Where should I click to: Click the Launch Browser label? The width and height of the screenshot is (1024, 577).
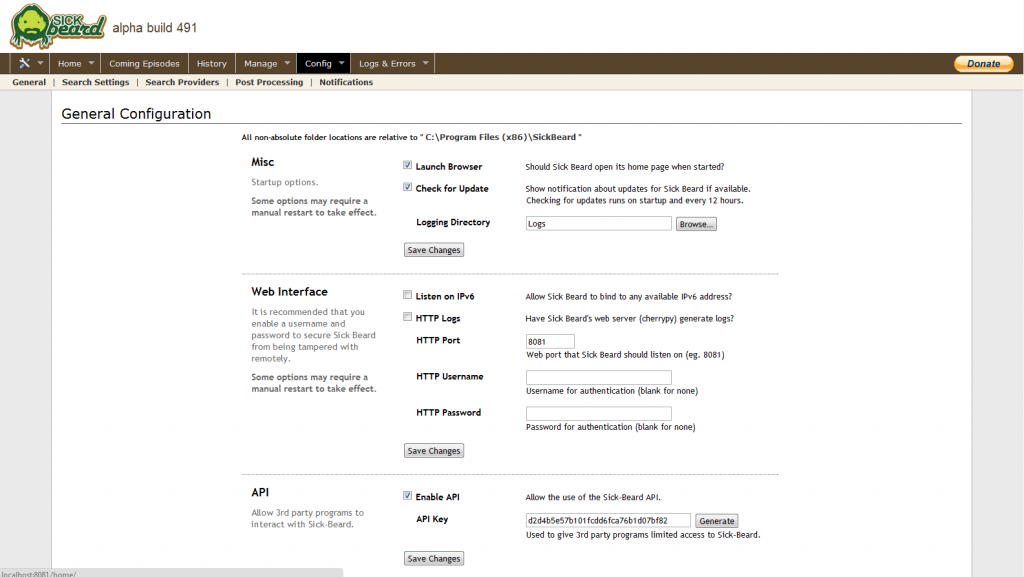pos(449,166)
